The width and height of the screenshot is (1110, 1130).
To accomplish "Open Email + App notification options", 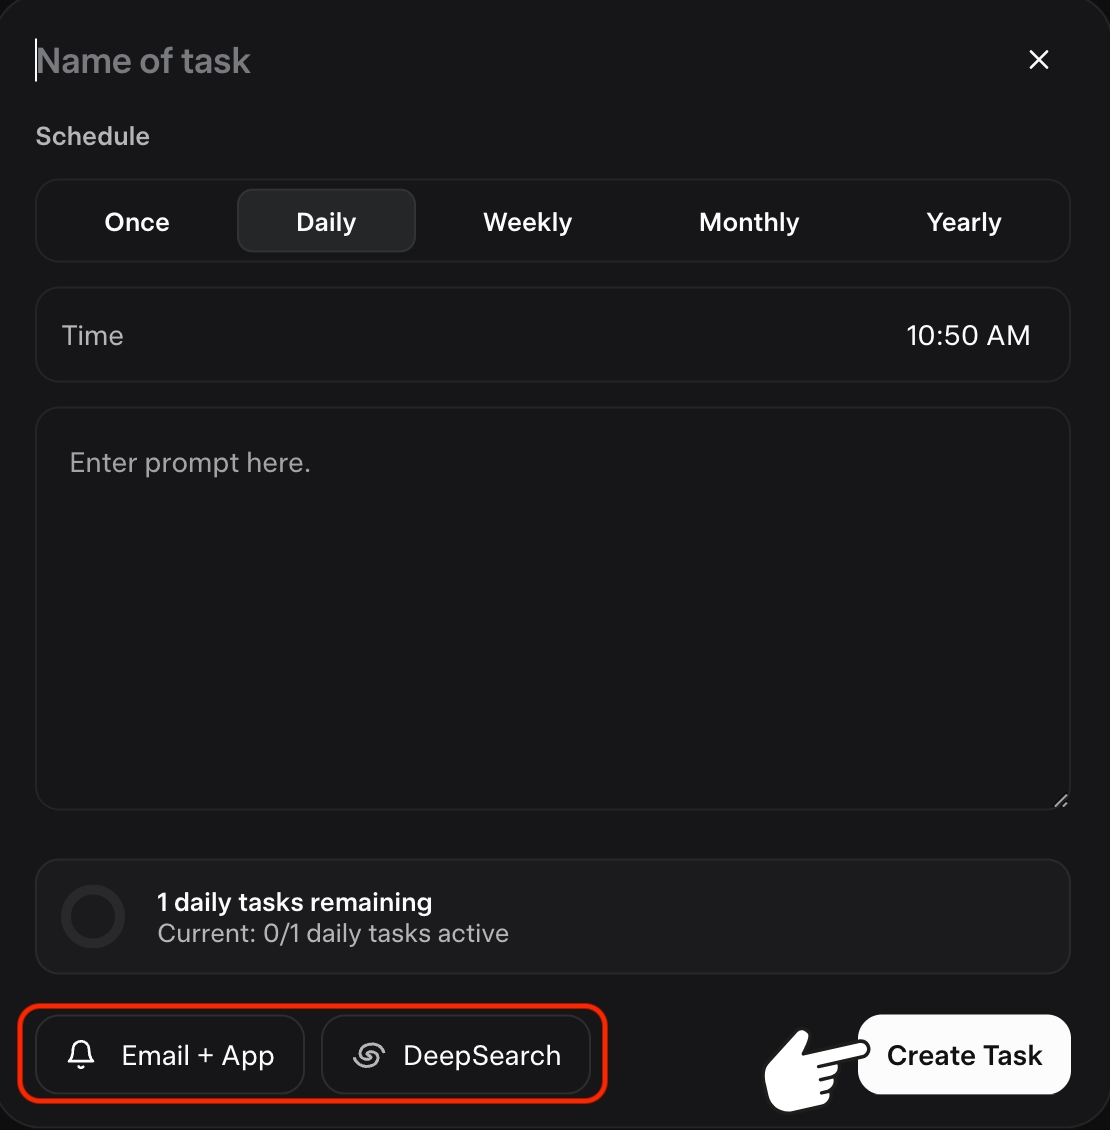I will (170, 1055).
